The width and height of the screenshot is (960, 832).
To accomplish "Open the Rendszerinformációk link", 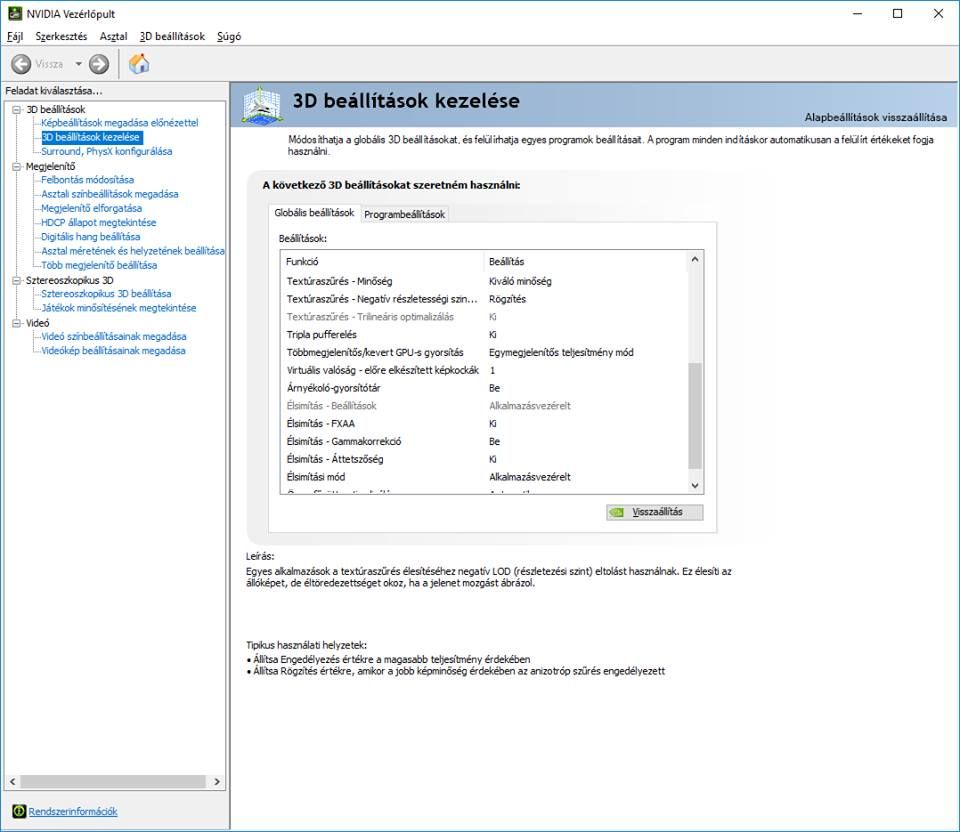I will tap(73, 811).
